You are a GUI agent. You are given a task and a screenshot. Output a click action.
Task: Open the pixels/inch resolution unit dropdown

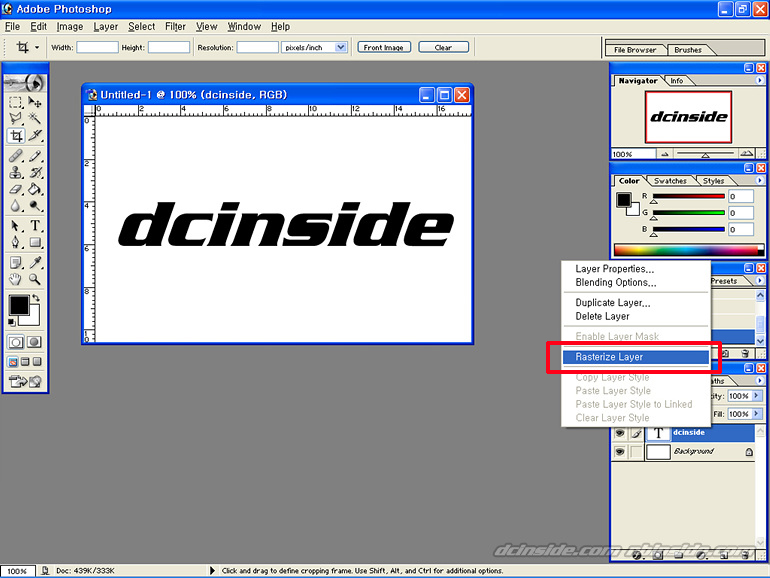[x=340, y=47]
